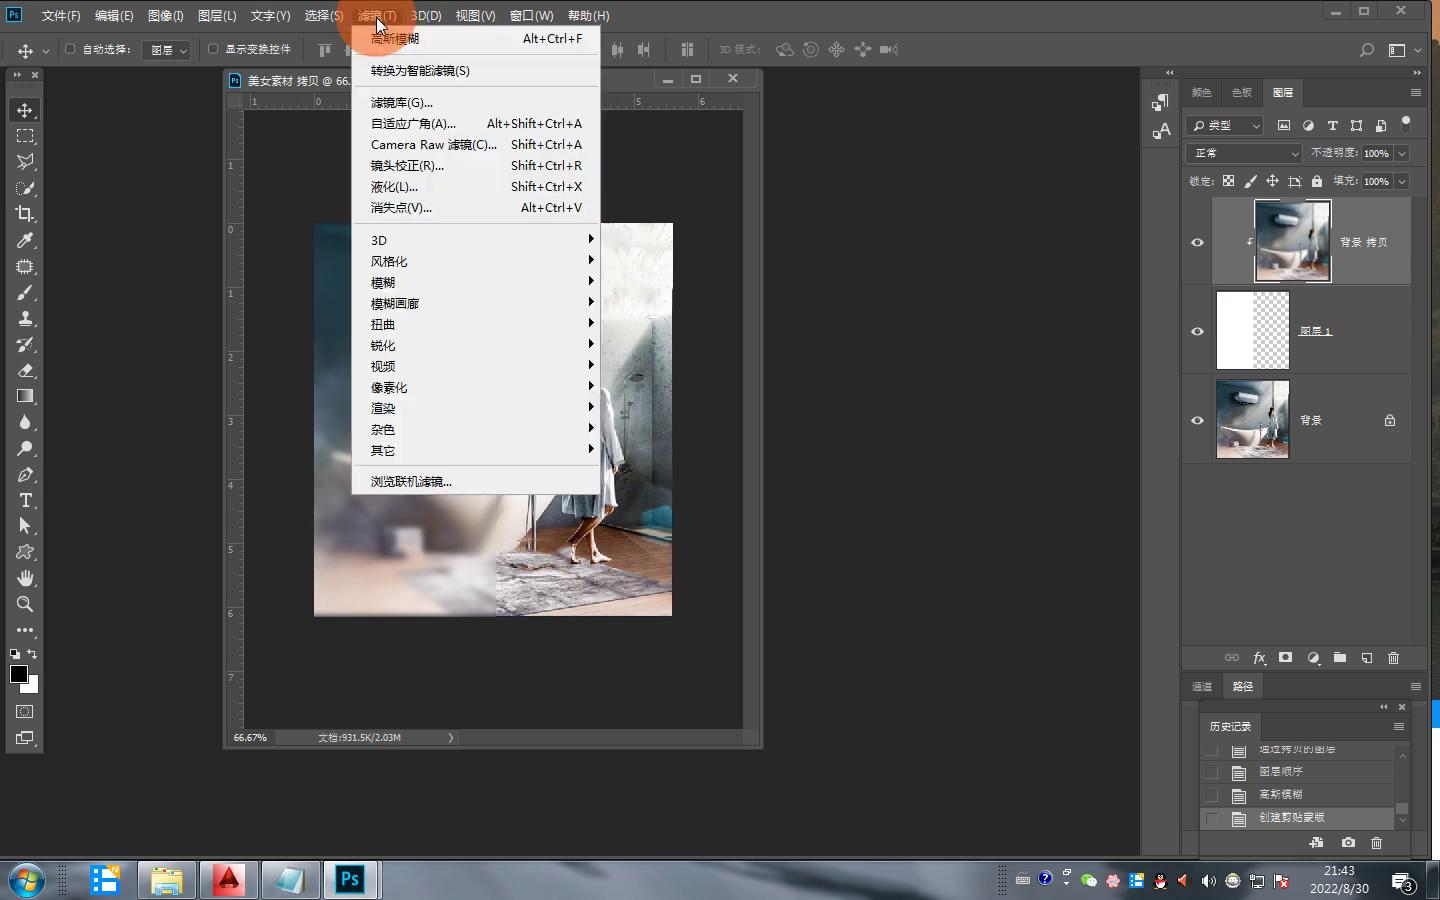Open the blend mode 正常 dropdown

1243,153
